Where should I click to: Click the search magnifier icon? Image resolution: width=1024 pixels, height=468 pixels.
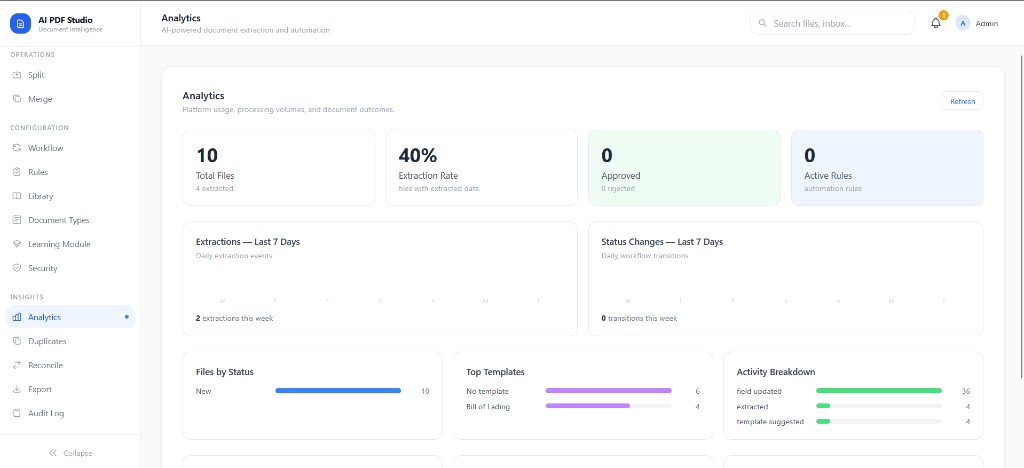click(x=762, y=23)
